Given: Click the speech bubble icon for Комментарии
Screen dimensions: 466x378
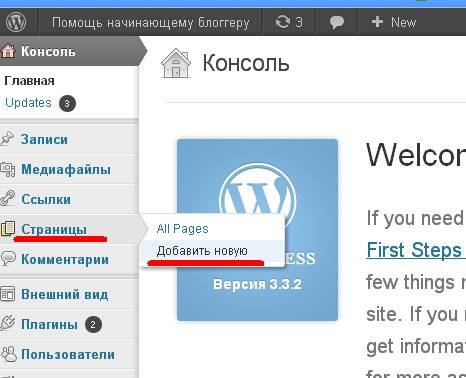Looking at the screenshot, I should (8, 258).
